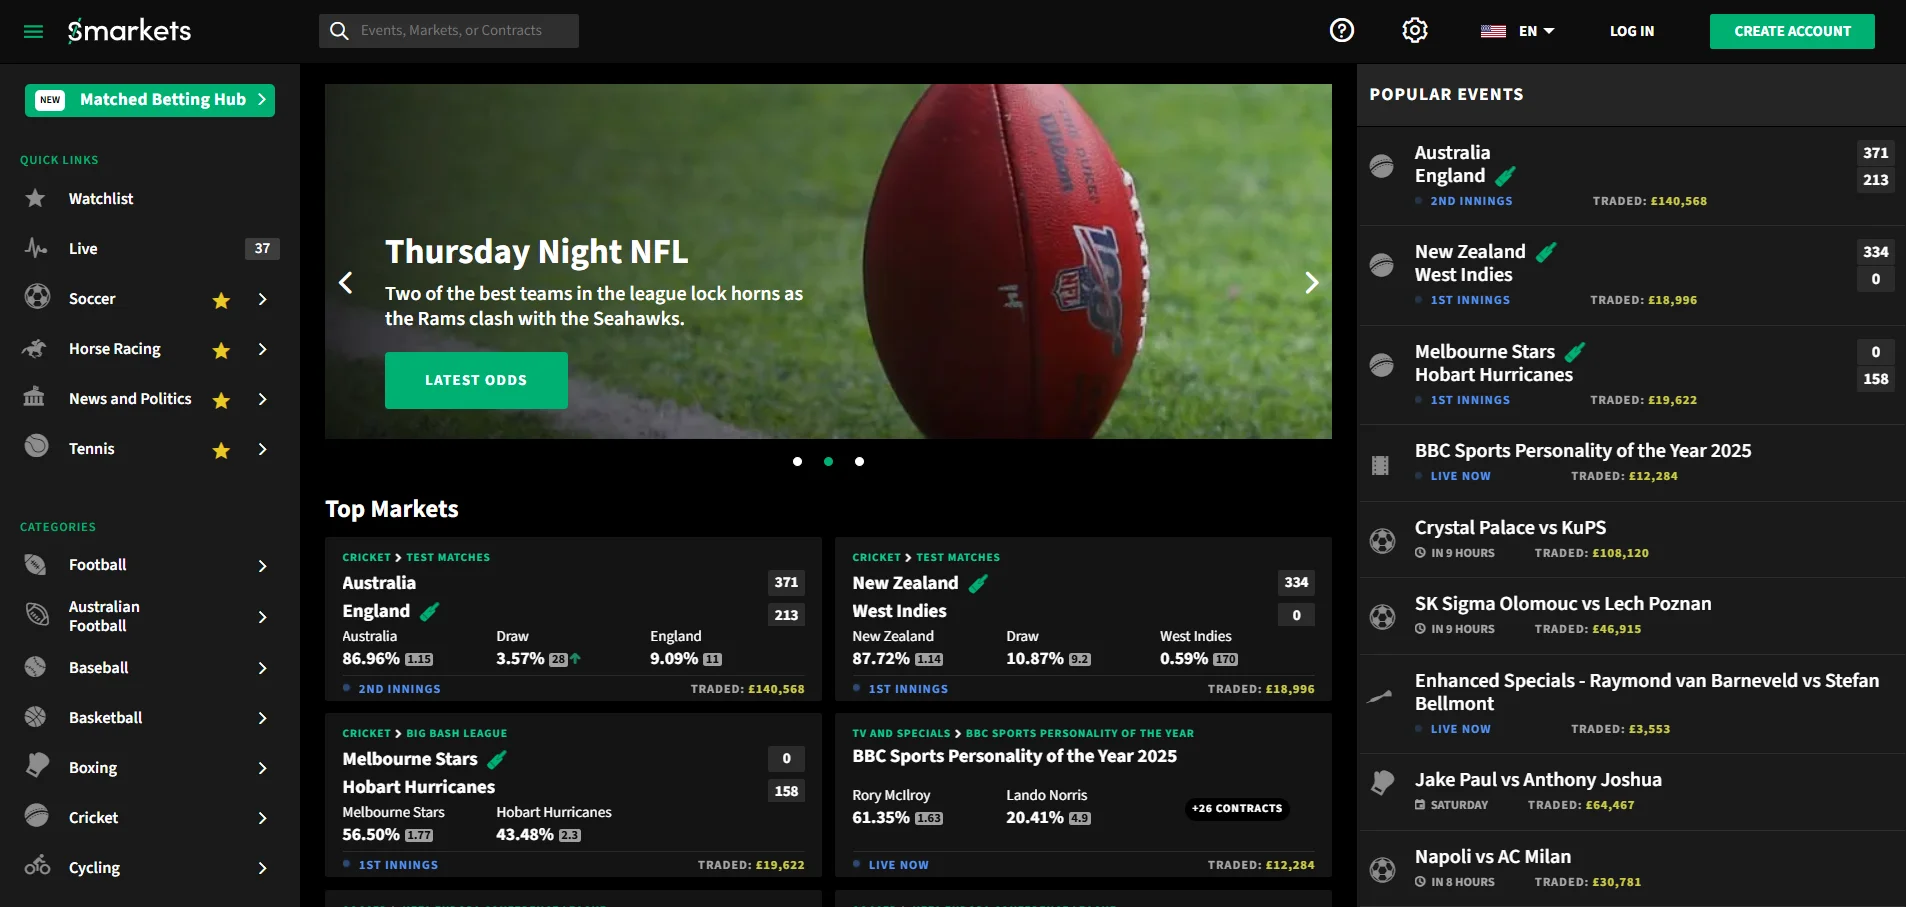Viewport: 1906px width, 907px height.
Task: Click the +26 CONTRACTS pill
Action: point(1237,808)
